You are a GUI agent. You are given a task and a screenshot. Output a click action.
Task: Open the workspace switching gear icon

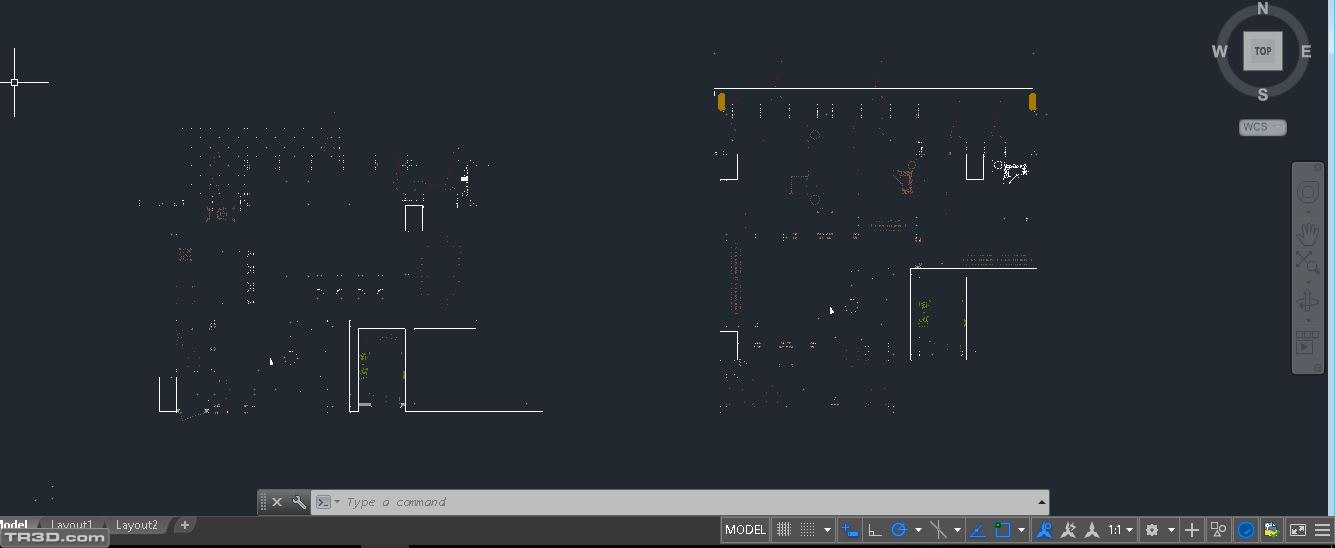[x=1152, y=530]
